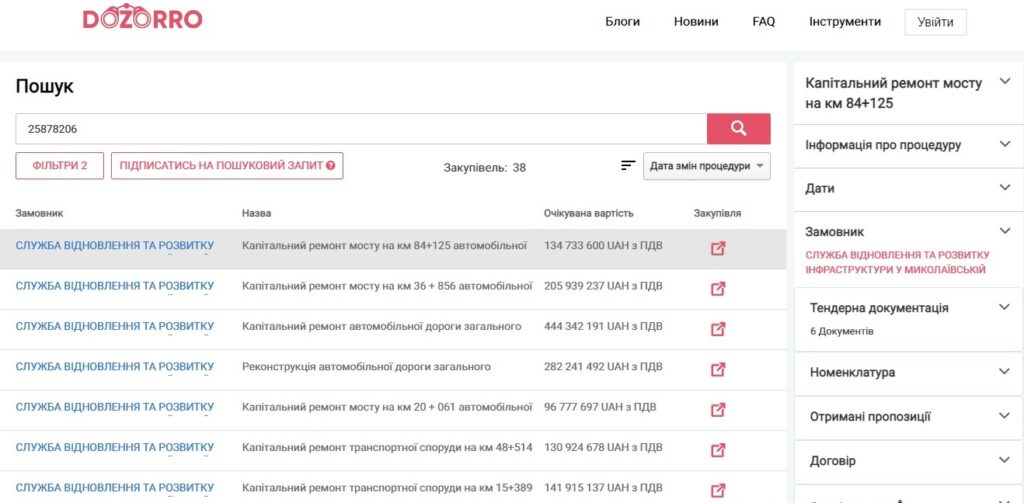Expand Інформація про процедуру section

pyautogui.click(x=908, y=145)
